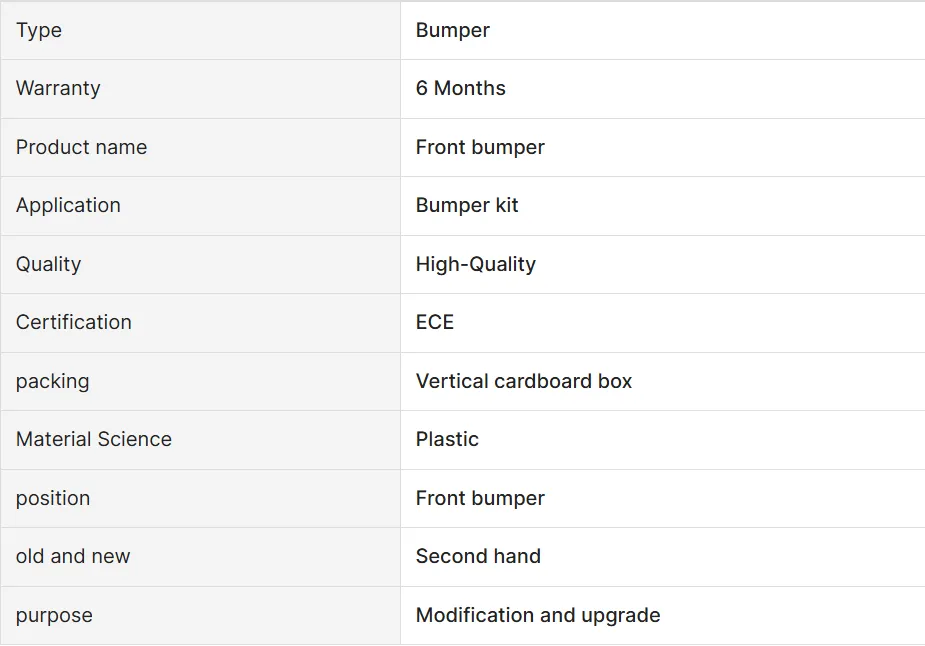Image resolution: width=925 pixels, height=646 pixels.
Task: Click the Quality label
Action: [48, 264]
